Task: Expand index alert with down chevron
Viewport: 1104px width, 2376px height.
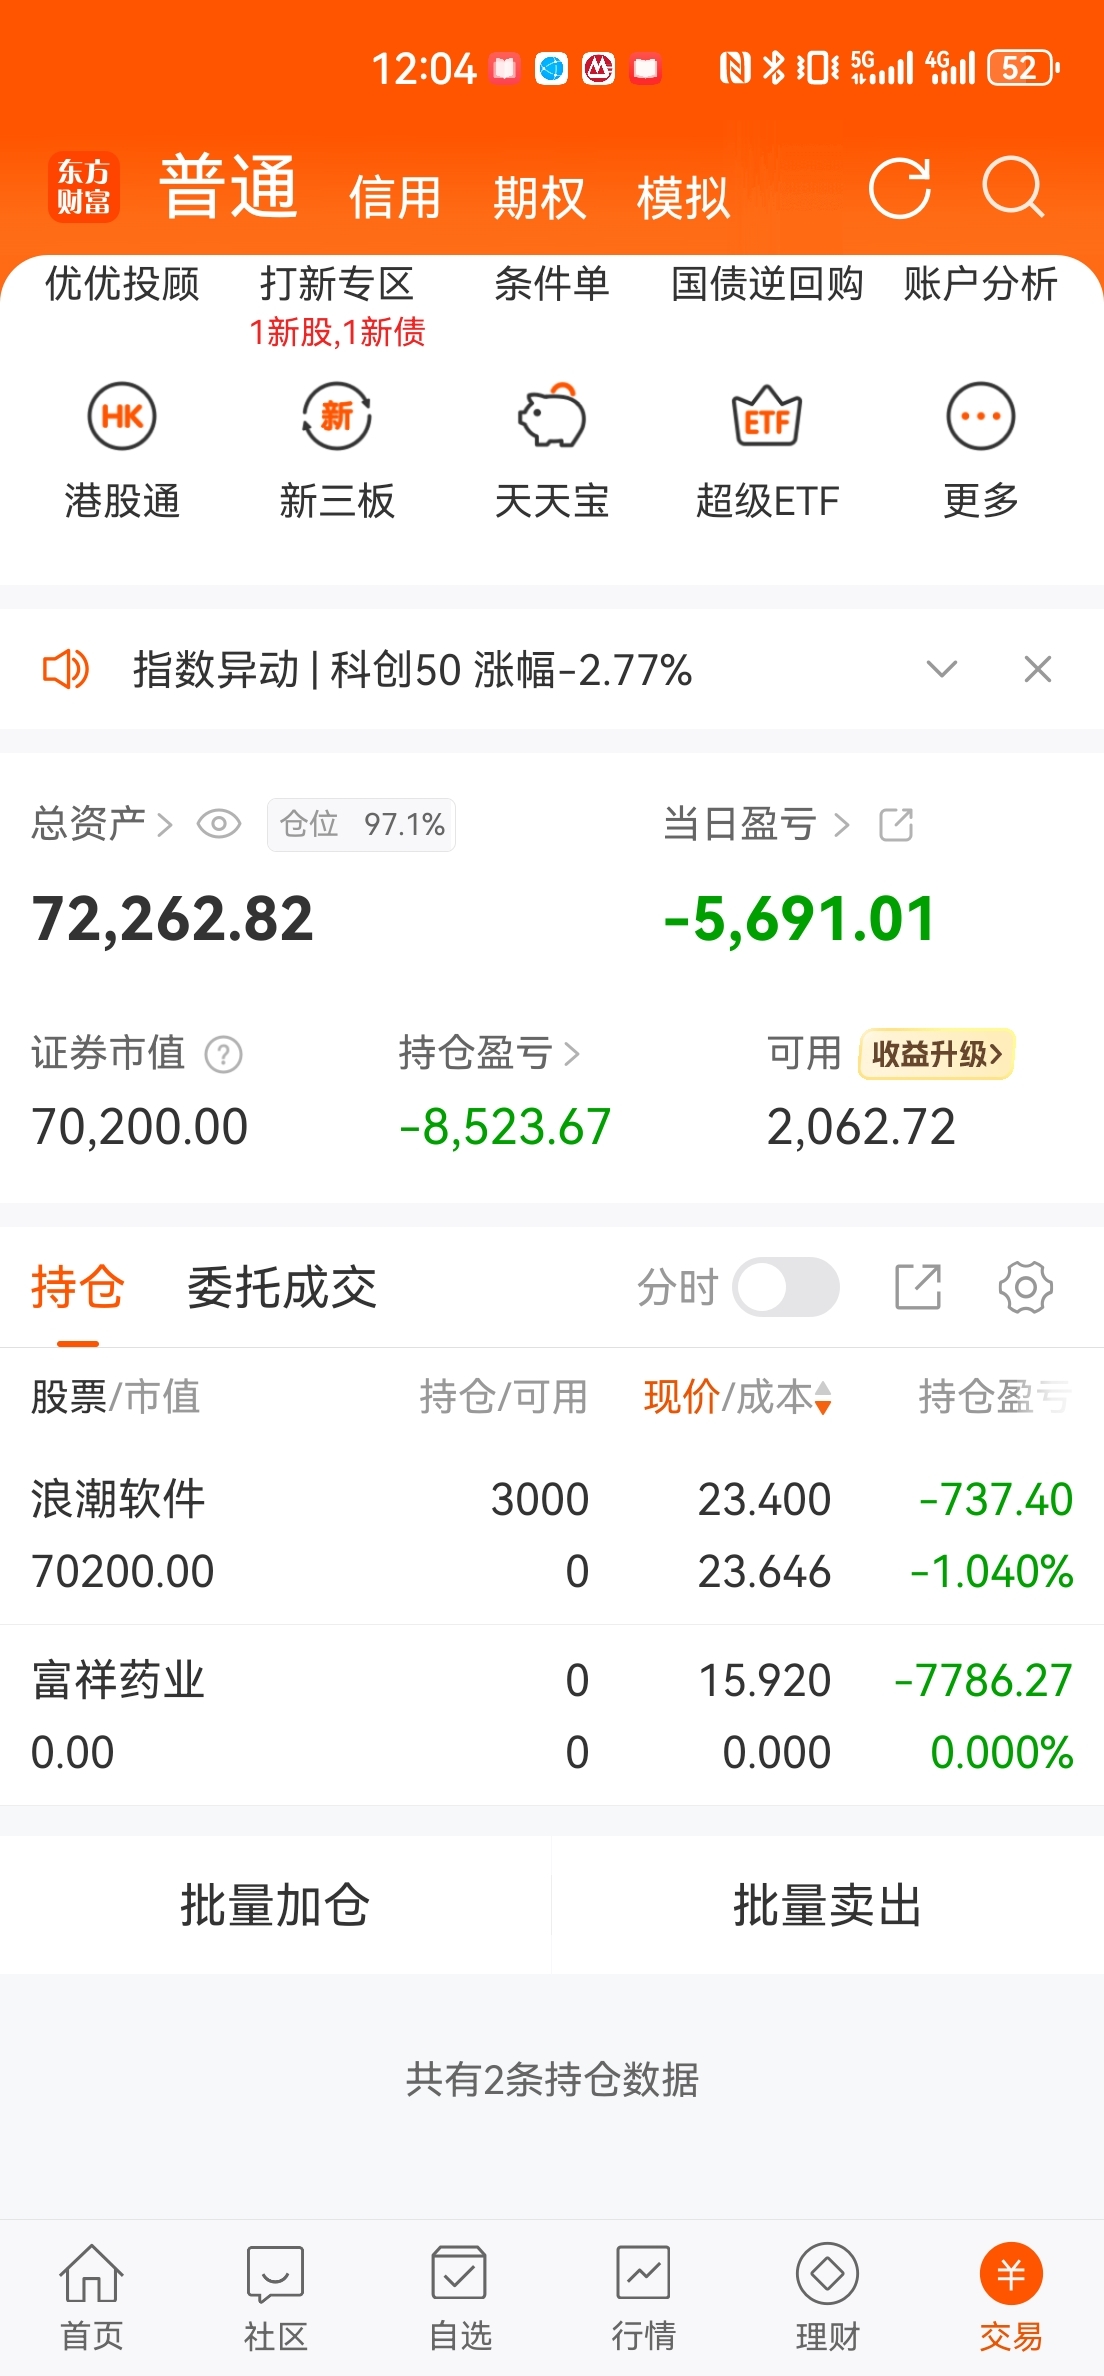Action: pos(942,669)
